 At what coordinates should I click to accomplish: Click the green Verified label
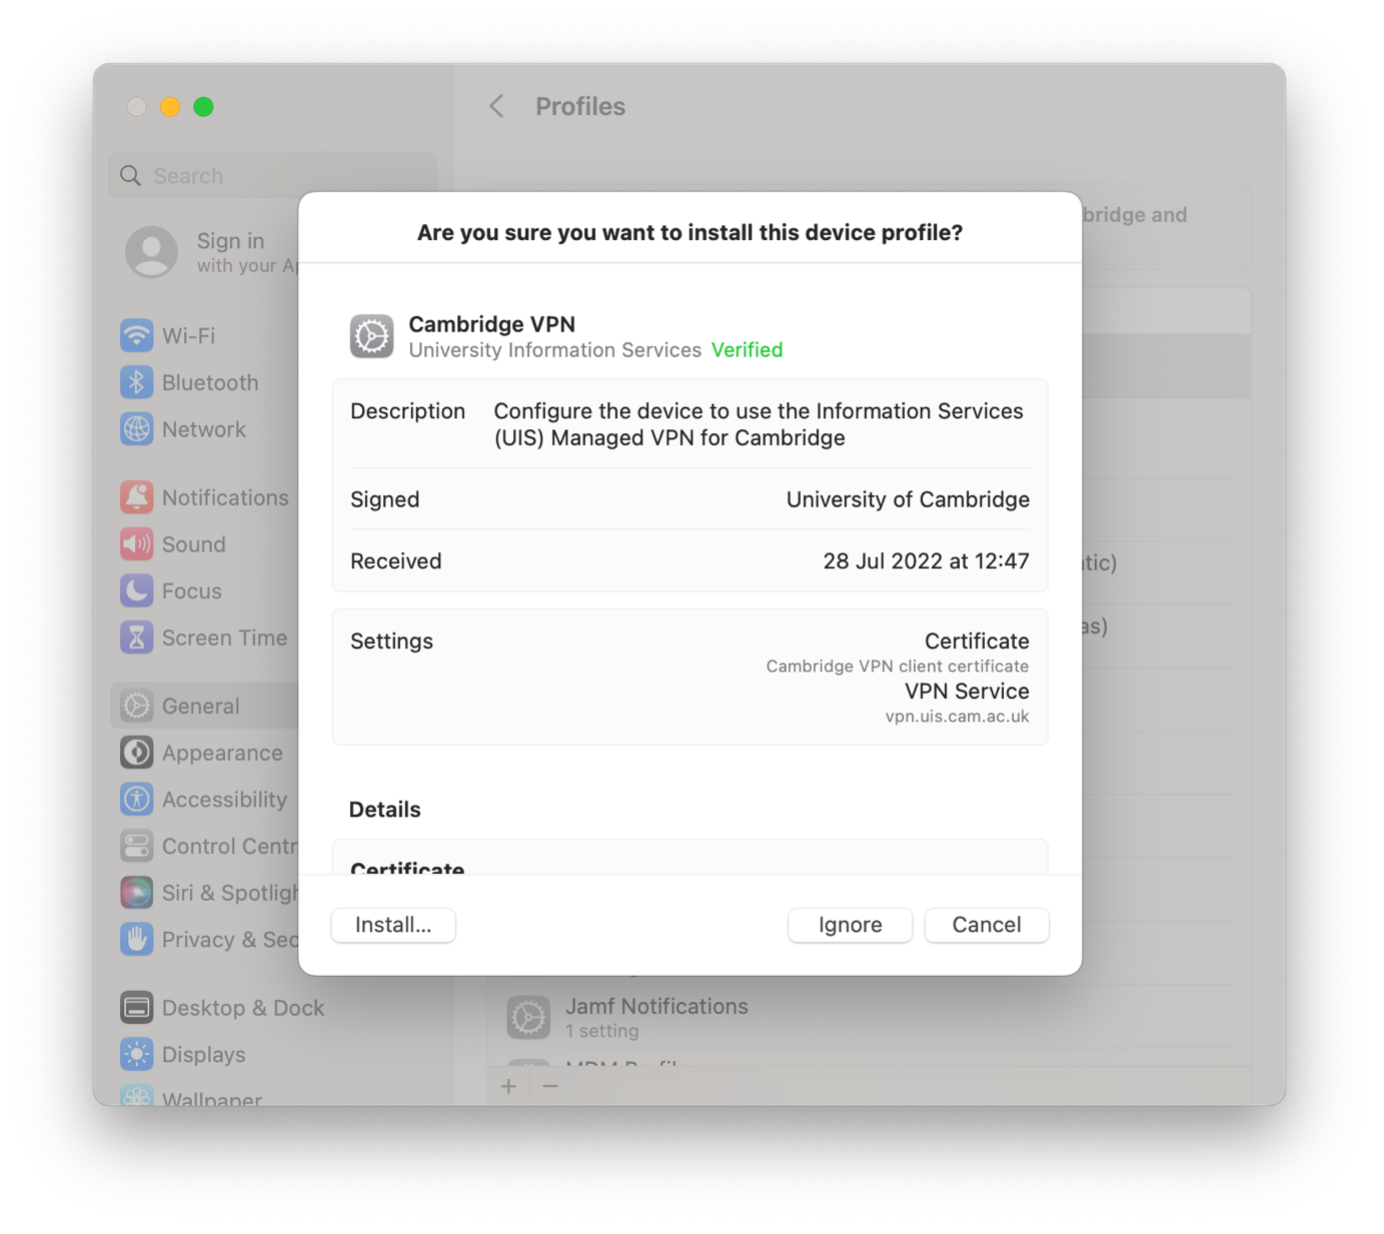pos(747,350)
